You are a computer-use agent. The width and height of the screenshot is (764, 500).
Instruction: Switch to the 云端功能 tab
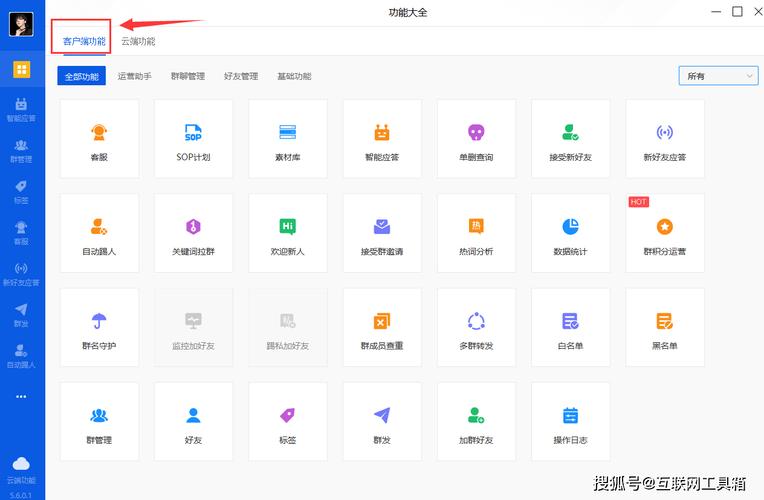[138, 41]
